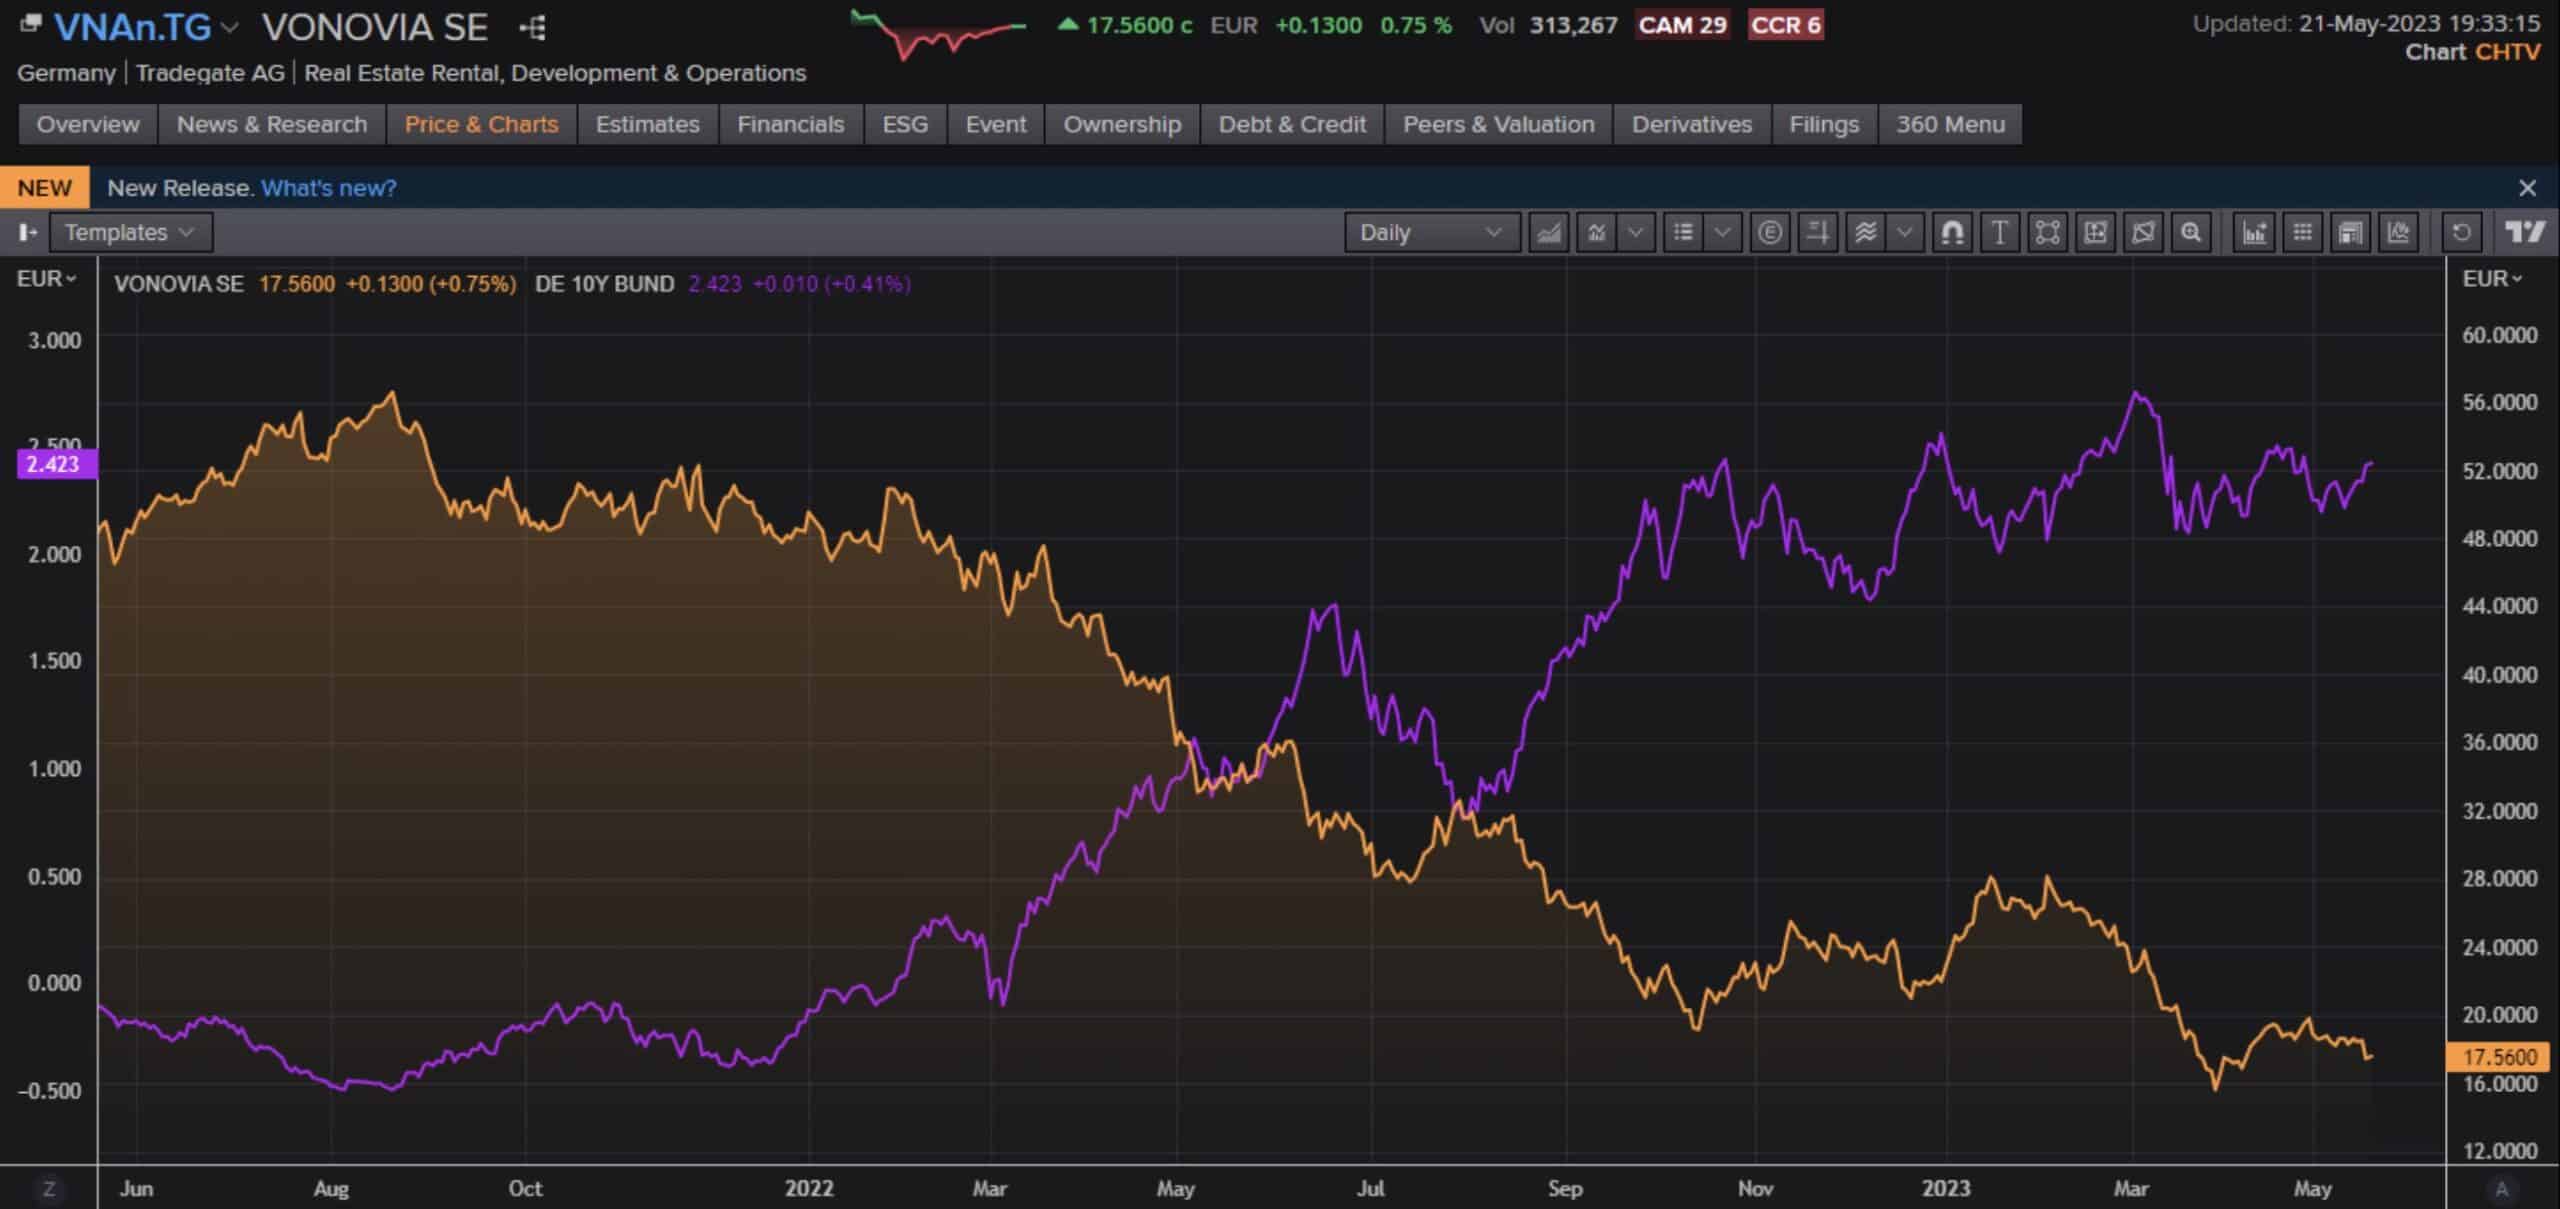Select the crosshair cursor tool icon
2560x1209 pixels.
click(x=1818, y=232)
